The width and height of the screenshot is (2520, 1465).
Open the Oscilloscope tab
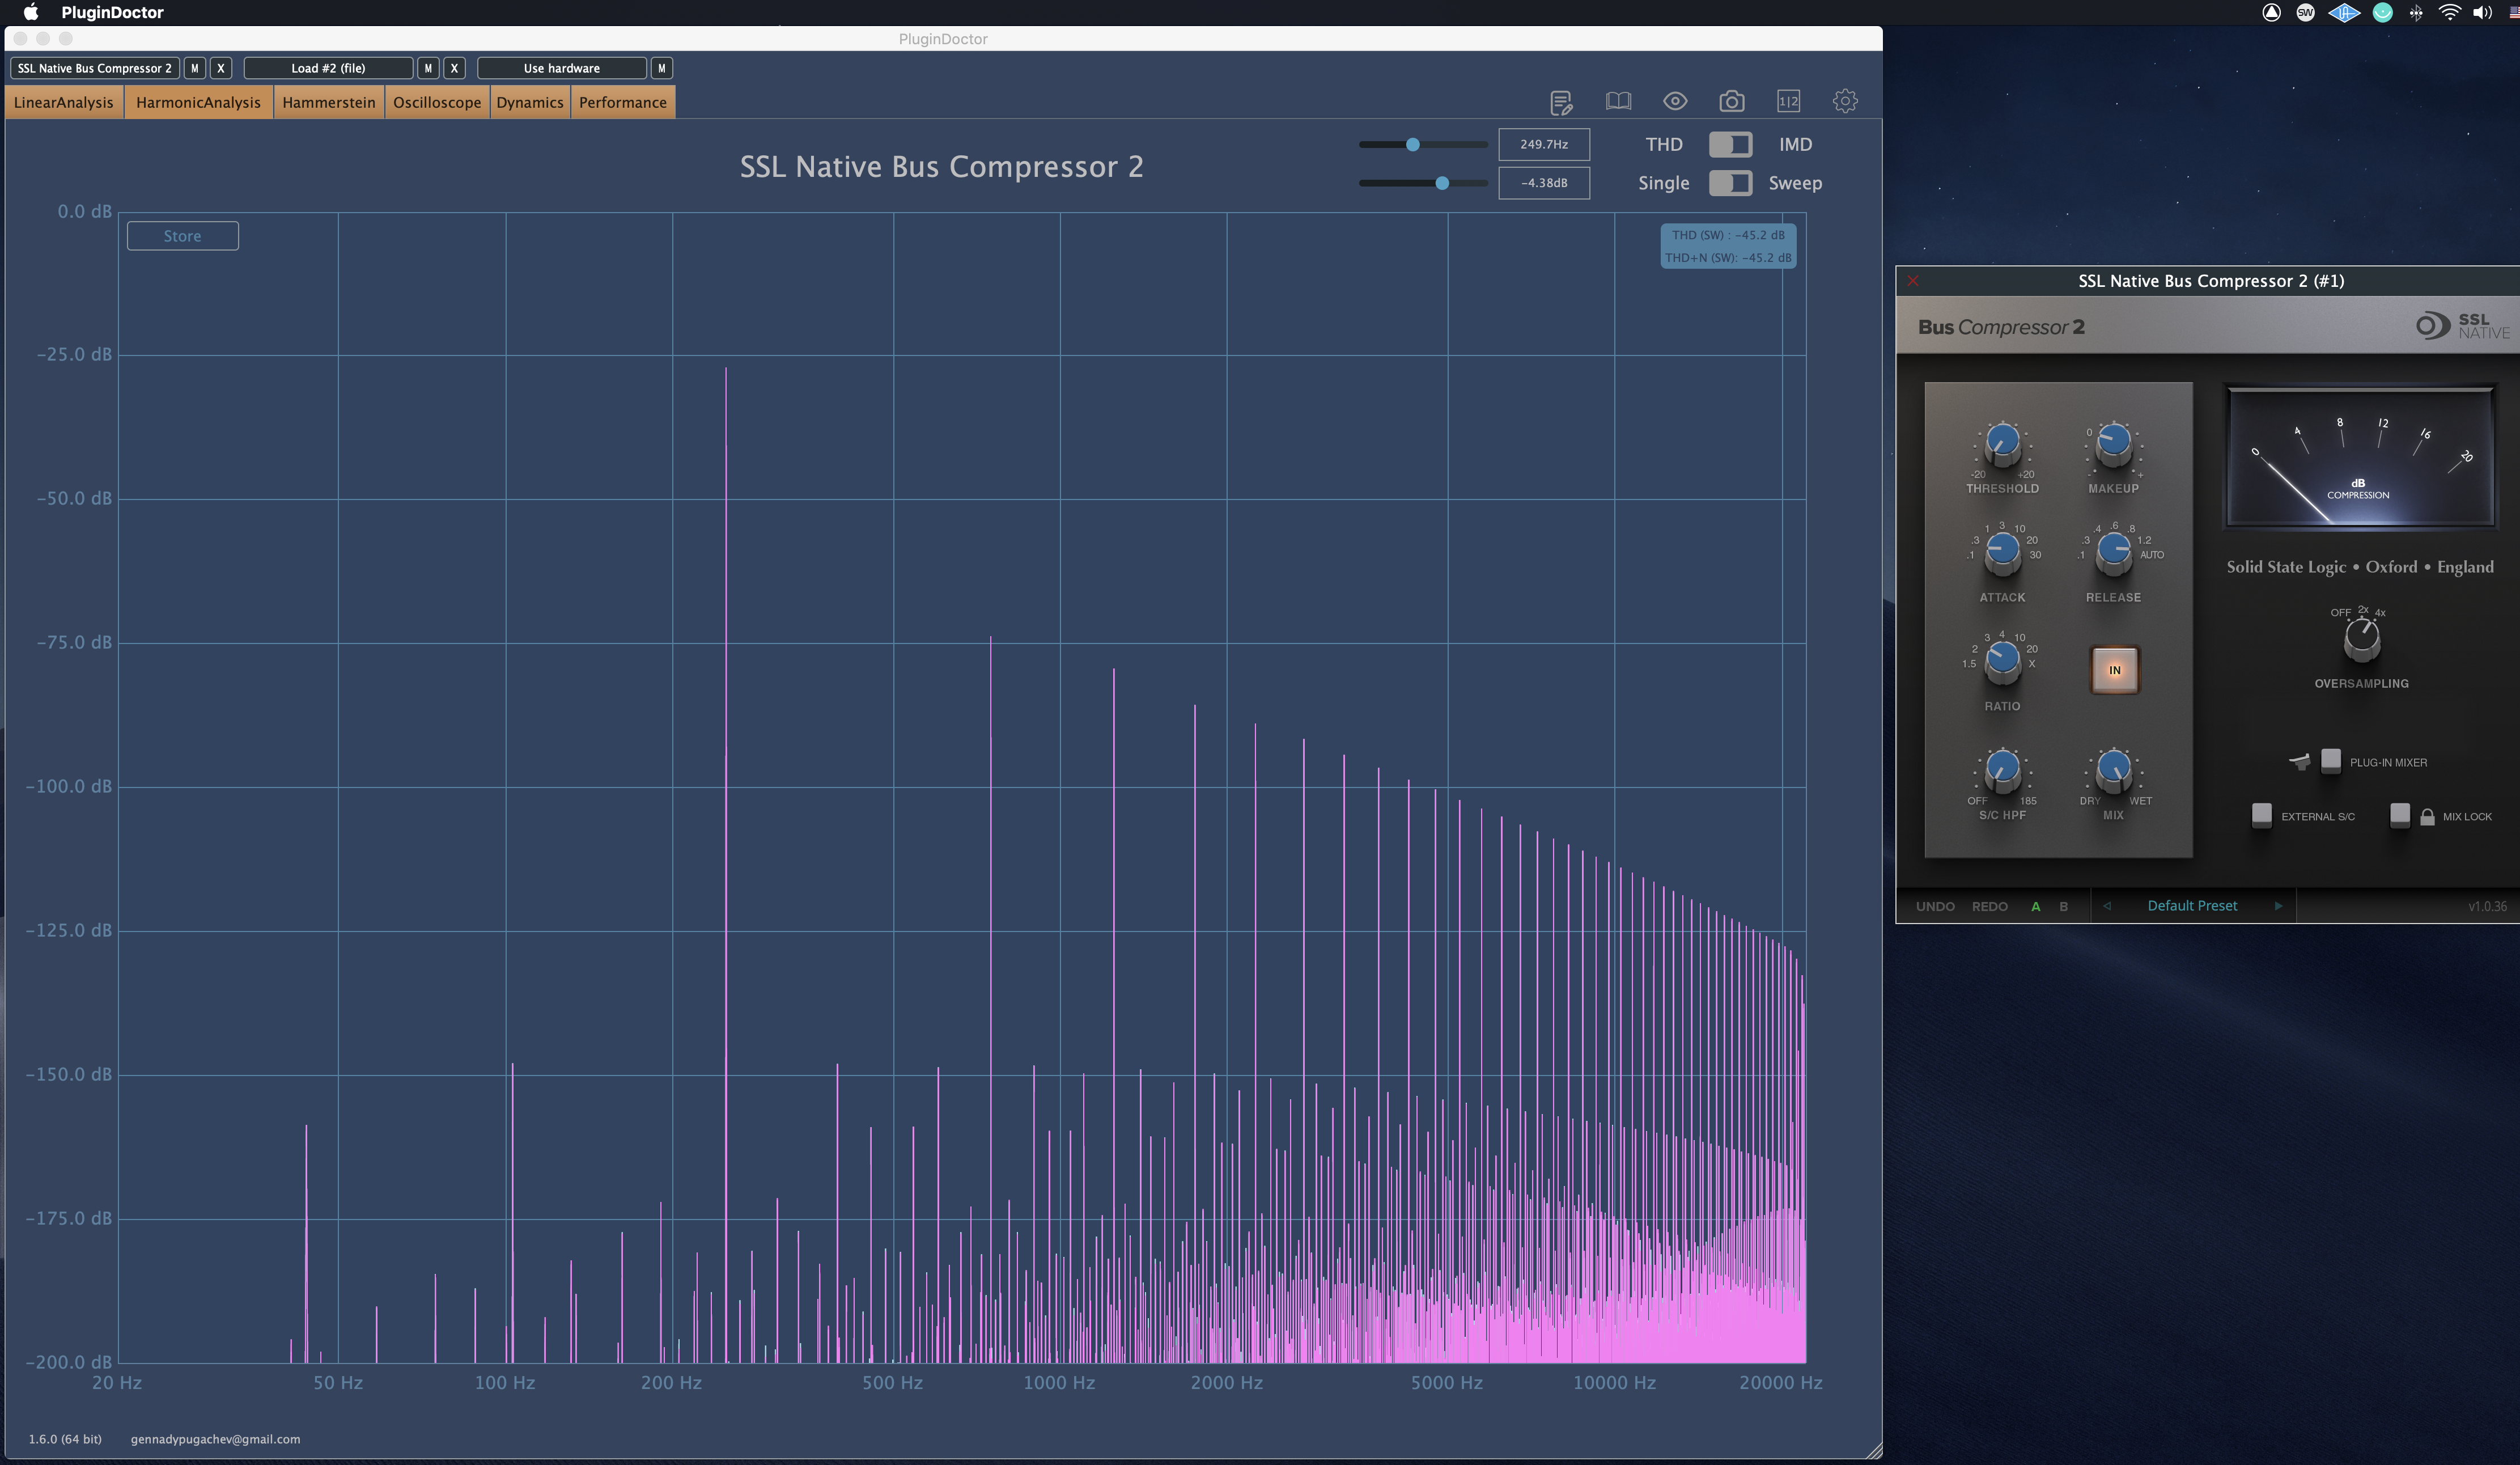[437, 102]
